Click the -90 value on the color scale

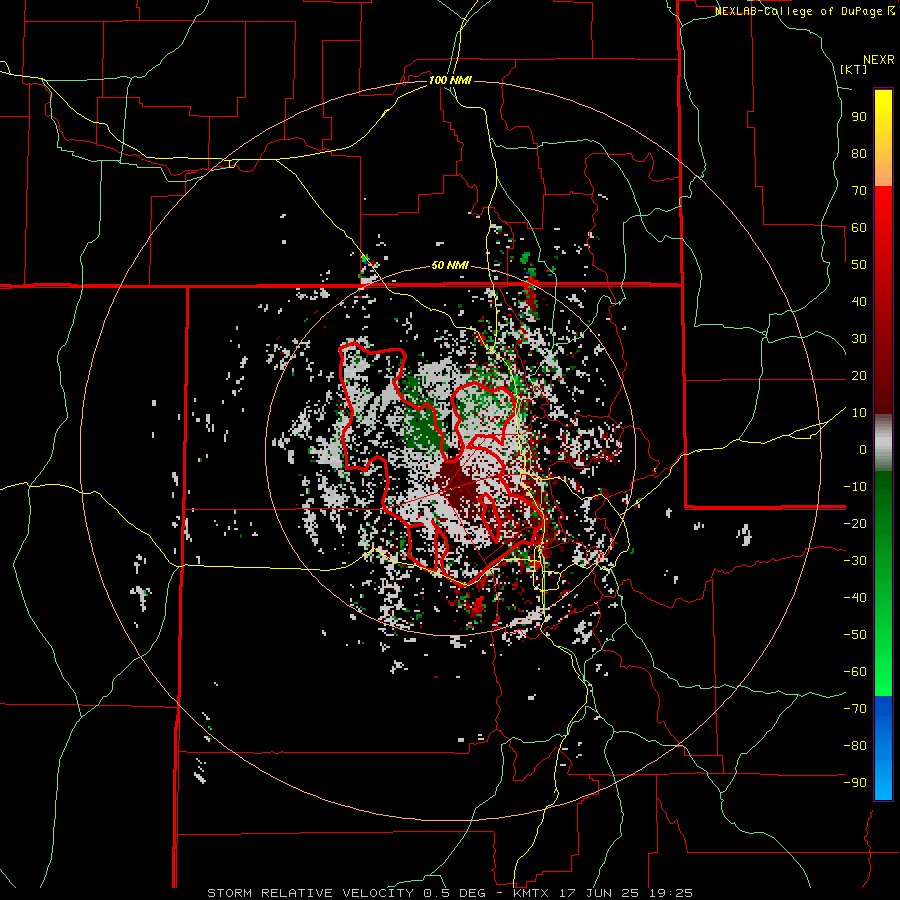(x=855, y=783)
